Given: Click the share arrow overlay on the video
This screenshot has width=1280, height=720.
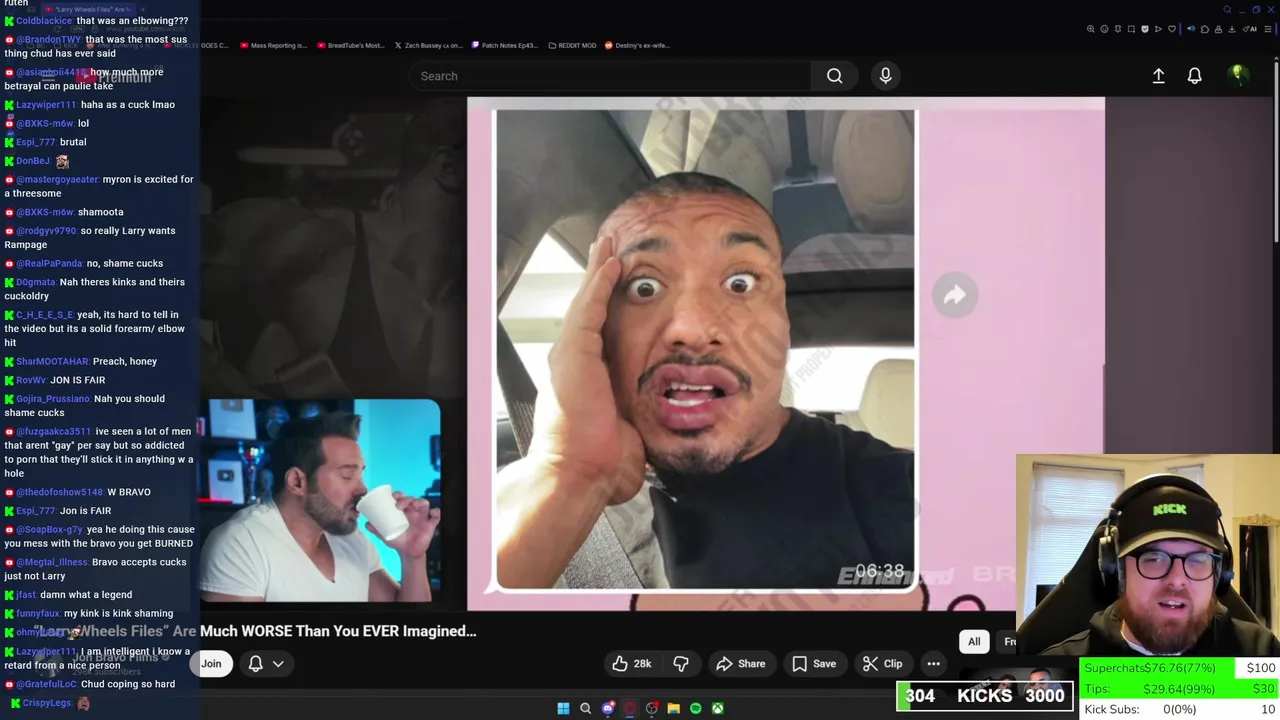Looking at the screenshot, I should tap(955, 295).
